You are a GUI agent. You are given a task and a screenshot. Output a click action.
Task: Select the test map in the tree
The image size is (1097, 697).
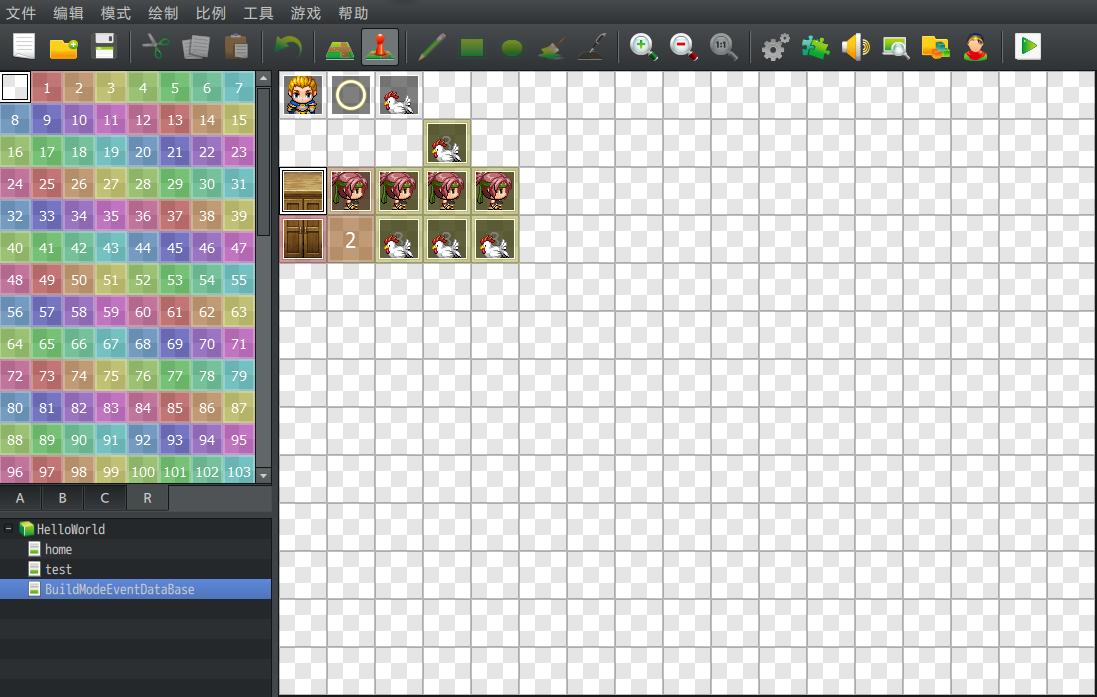[x=58, y=569]
